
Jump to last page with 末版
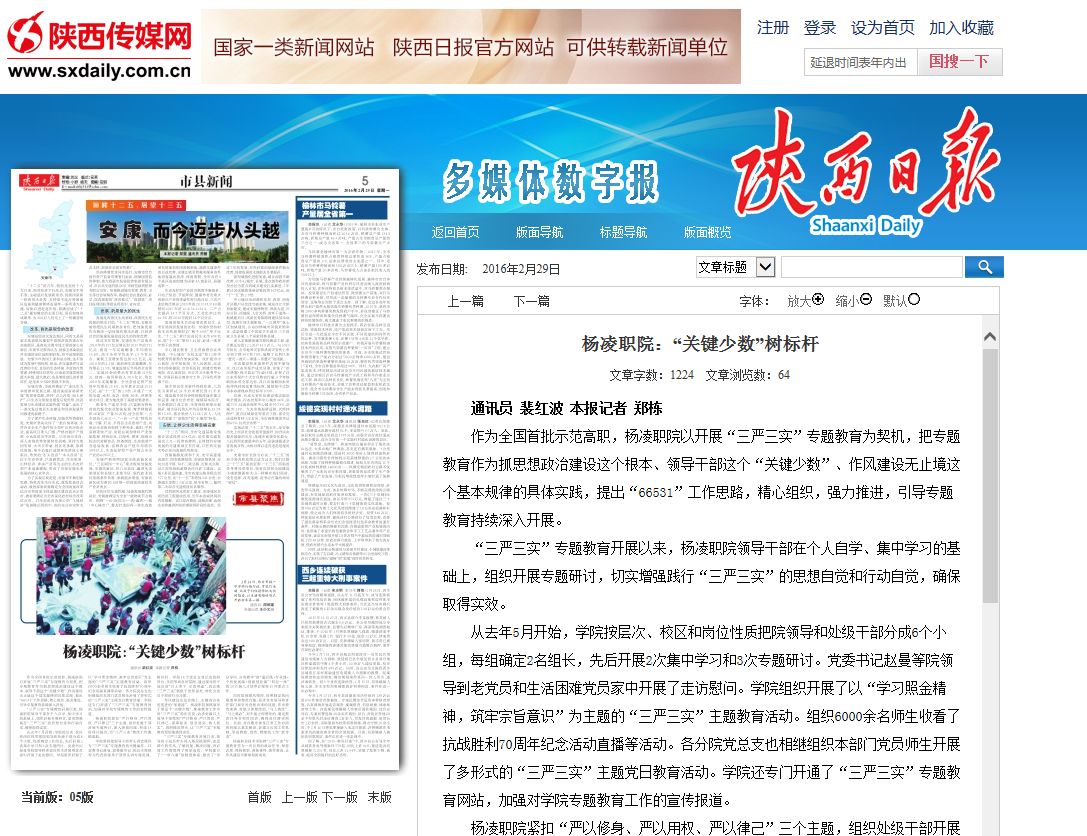[379, 797]
